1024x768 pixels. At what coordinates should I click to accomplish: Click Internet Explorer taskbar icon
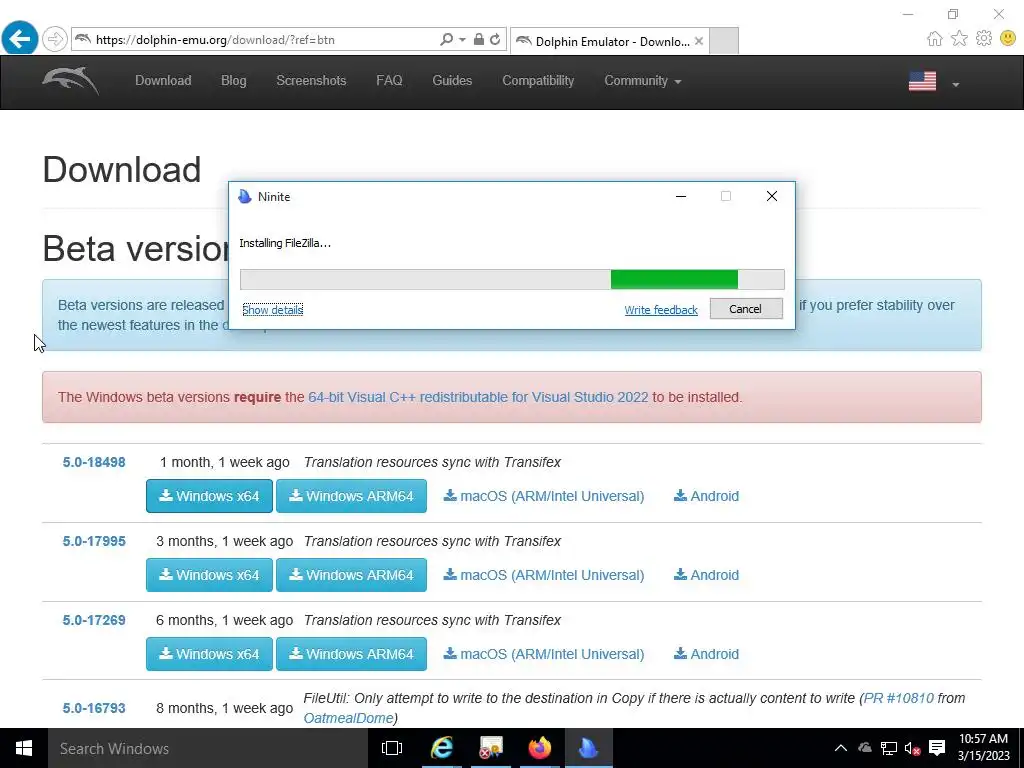coord(441,748)
